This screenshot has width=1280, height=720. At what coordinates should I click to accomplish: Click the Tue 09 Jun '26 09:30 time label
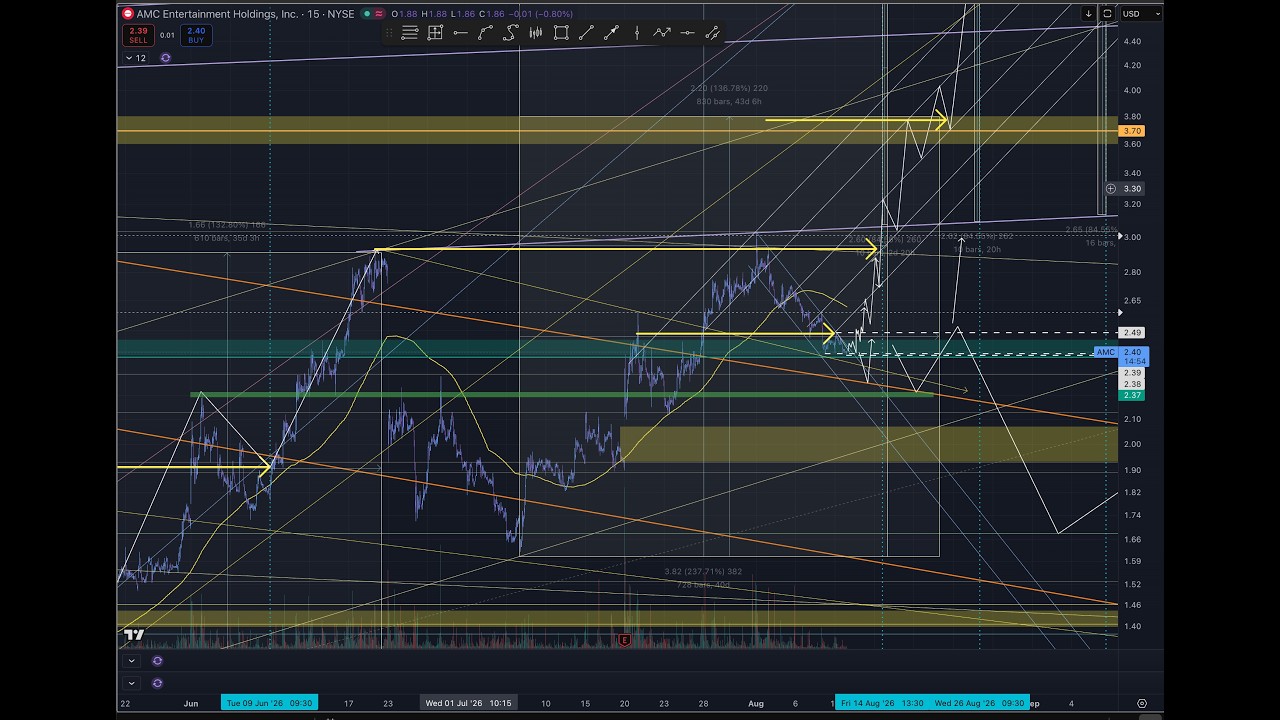coord(269,703)
